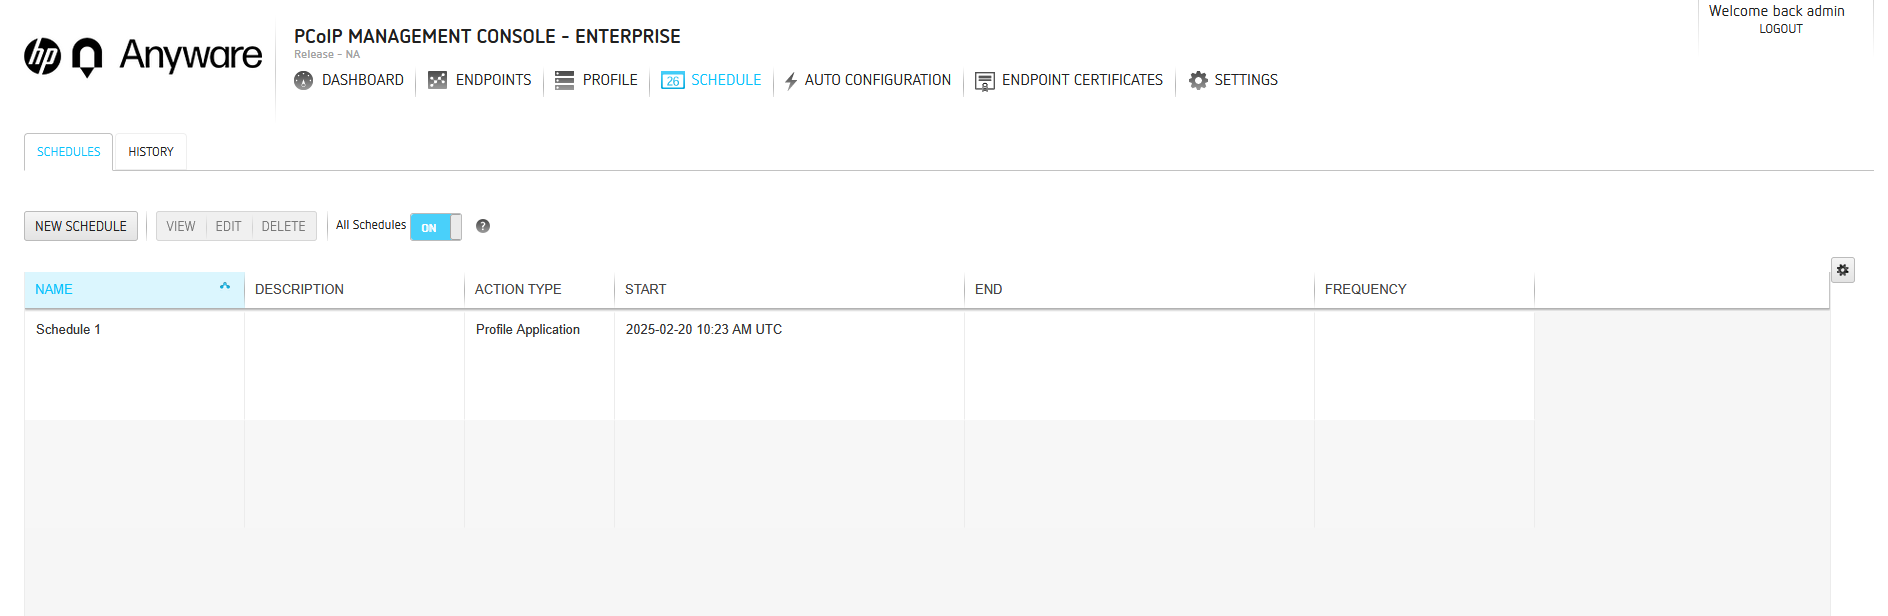Open the DASHBOARD menu item
Viewport: 1888px width, 616px height.
363,80
